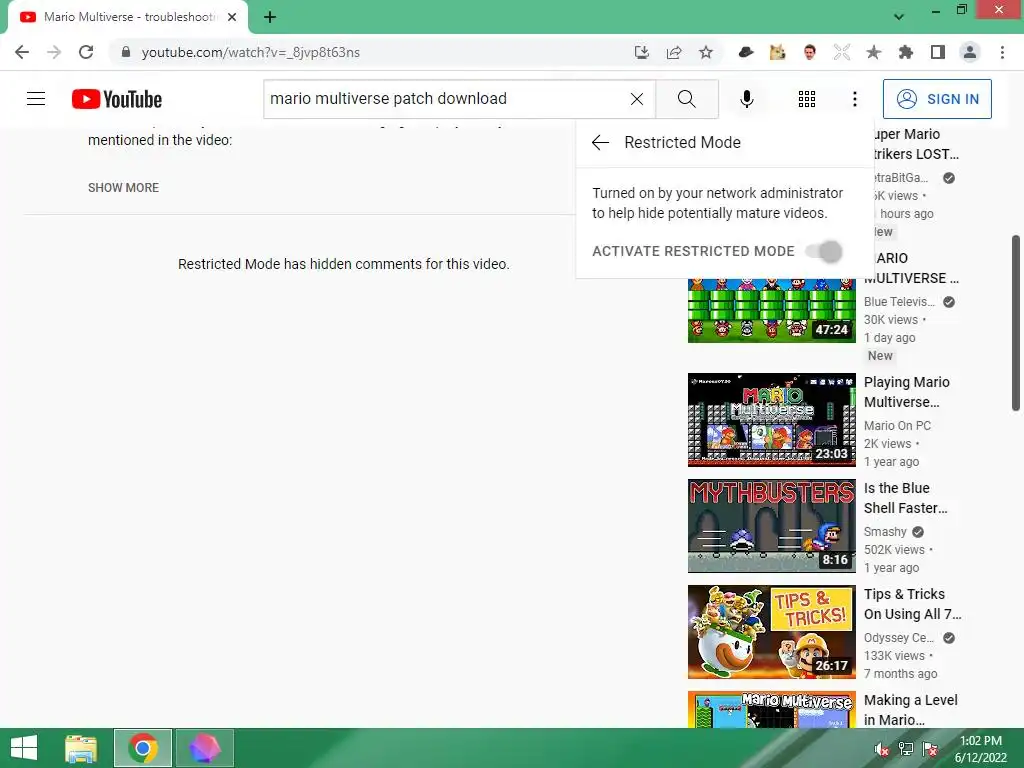1024x768 pixels.
Task: Open the Extensions puzzle piece menu
Action: (906, 52)
